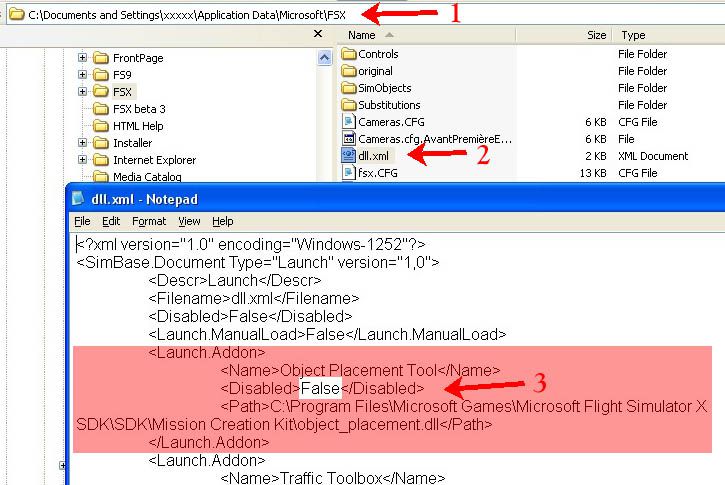
Task: Click the Substitutions folder icon
Action: [x=349, y=105]
